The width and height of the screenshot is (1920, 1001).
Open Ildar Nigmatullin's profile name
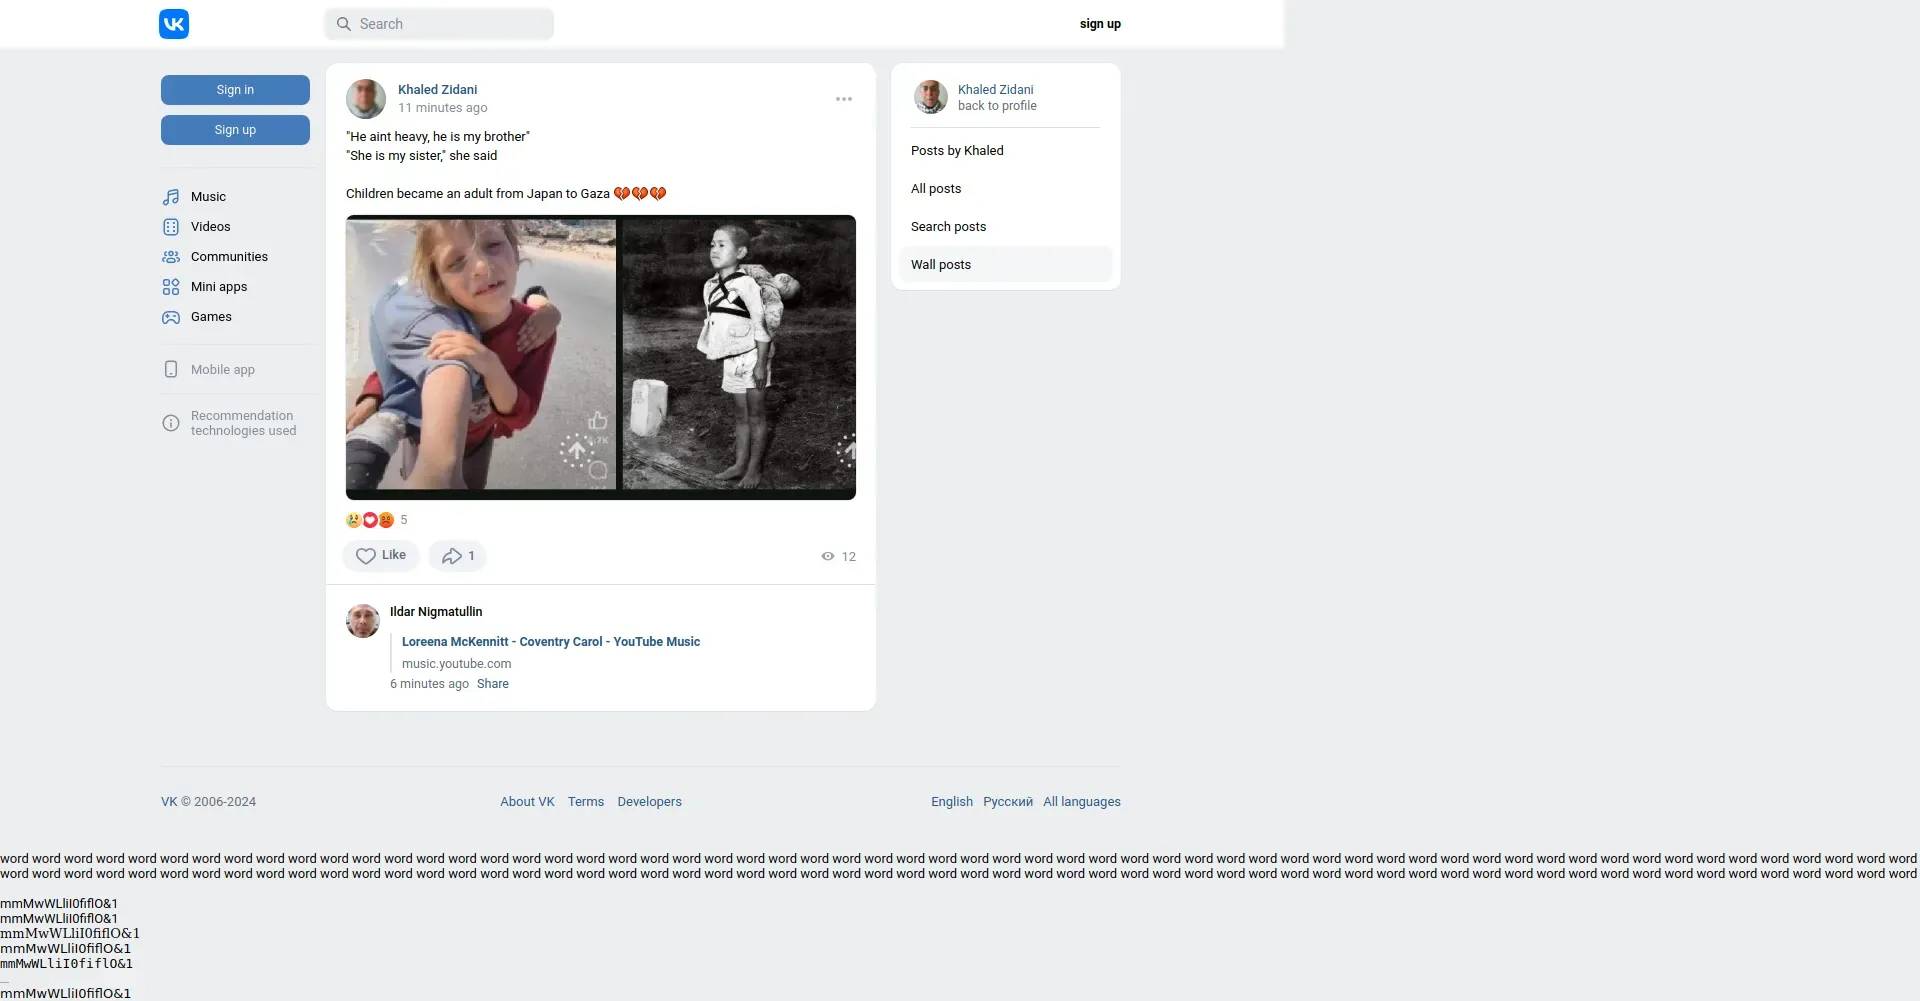[436, 612]
